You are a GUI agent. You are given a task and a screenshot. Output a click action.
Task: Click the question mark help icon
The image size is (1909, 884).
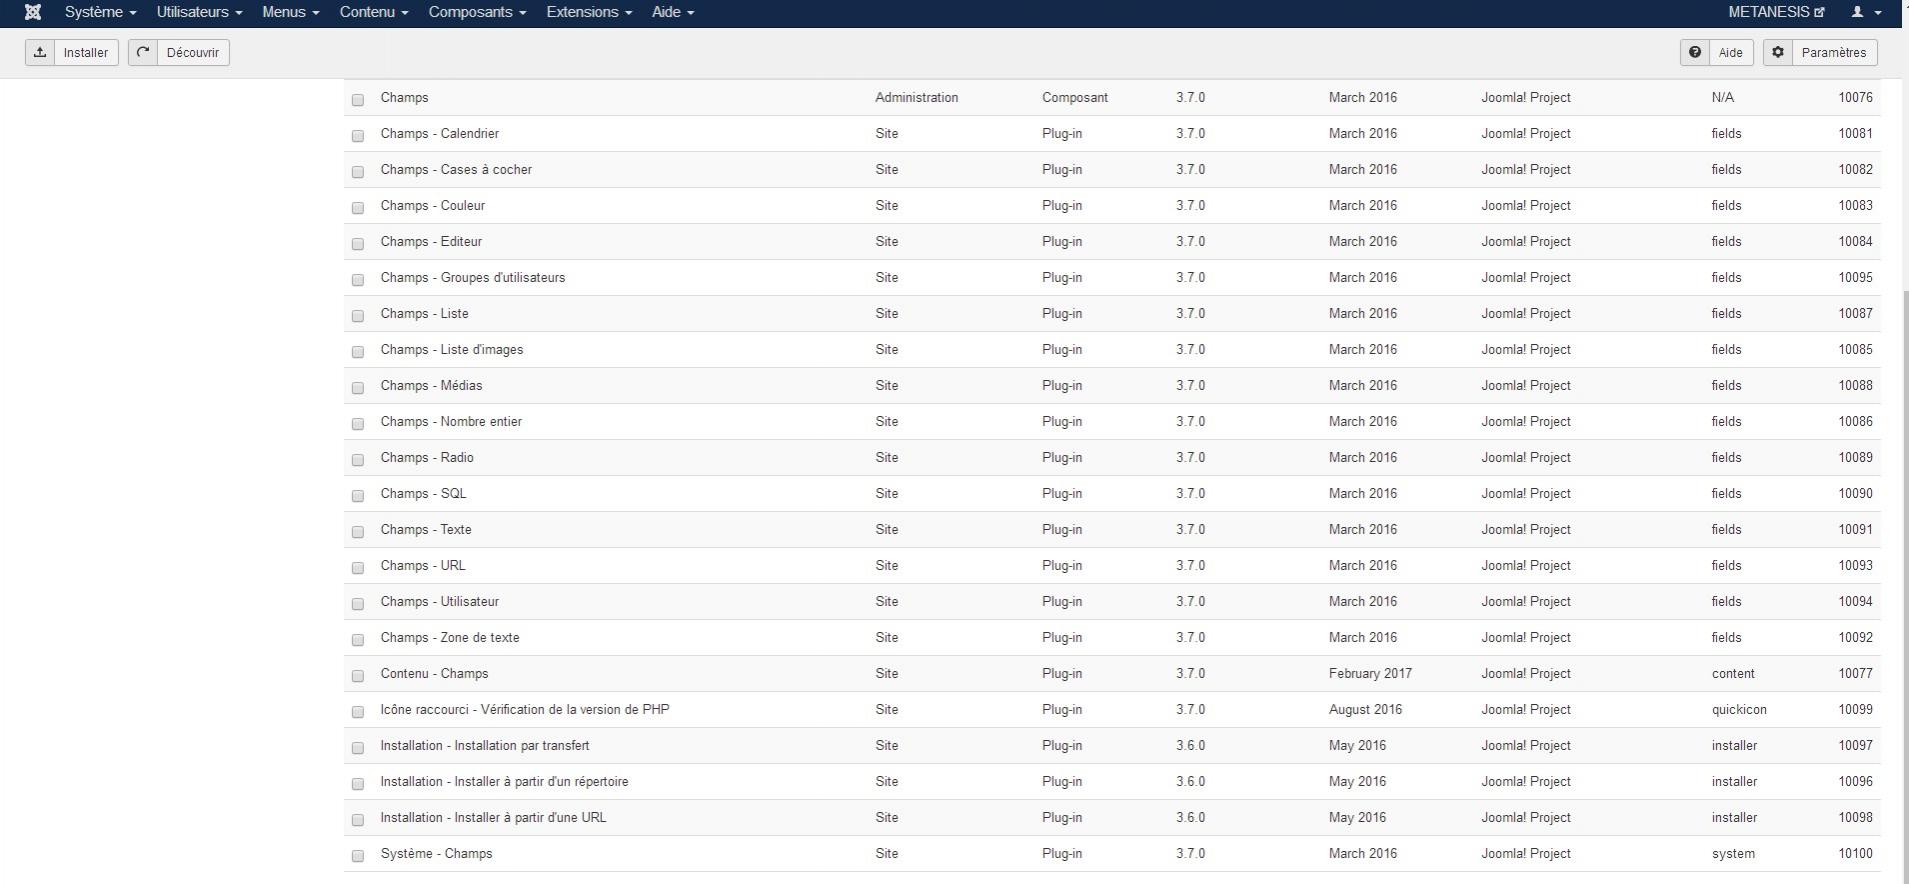tap(1695, 52)
